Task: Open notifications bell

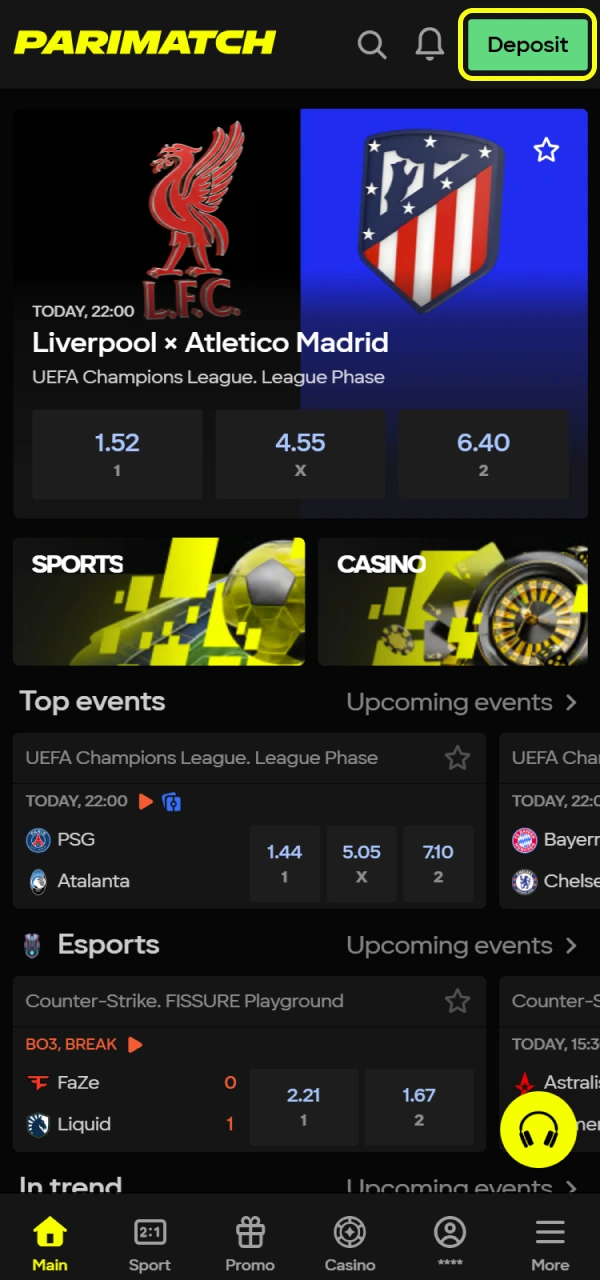Action: click(429, 44)
